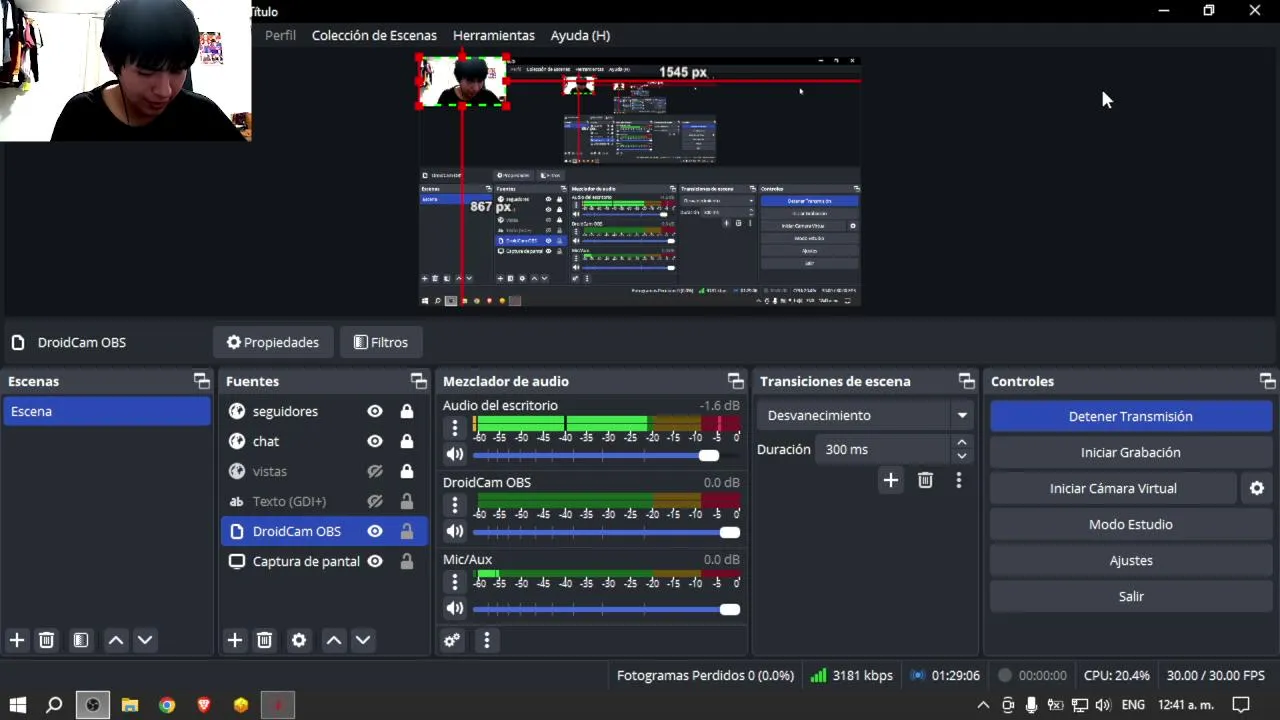Remove the scene transition with trash icon

click(925, 480)
